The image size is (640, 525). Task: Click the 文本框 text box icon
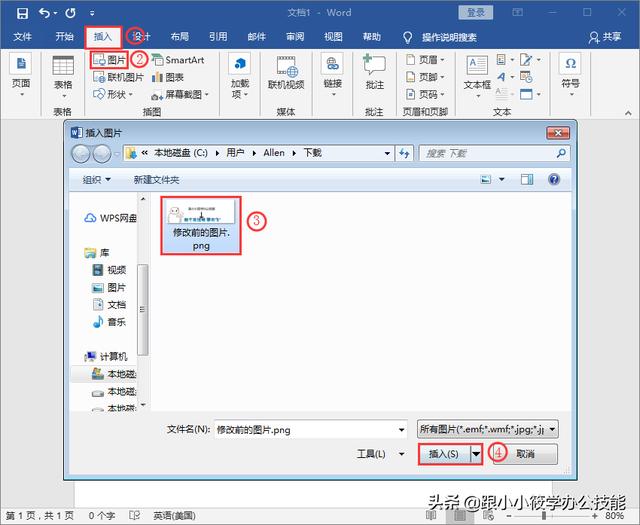tap(477, 72)
